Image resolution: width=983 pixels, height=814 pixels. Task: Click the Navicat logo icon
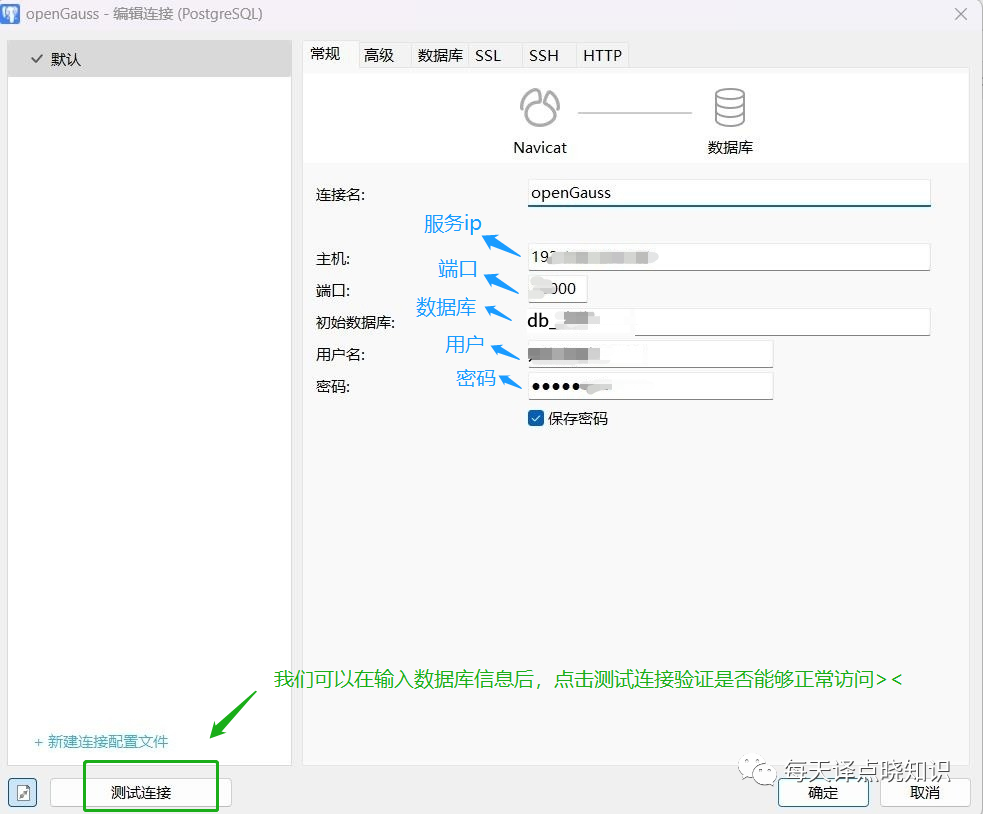tap(540, 107)
